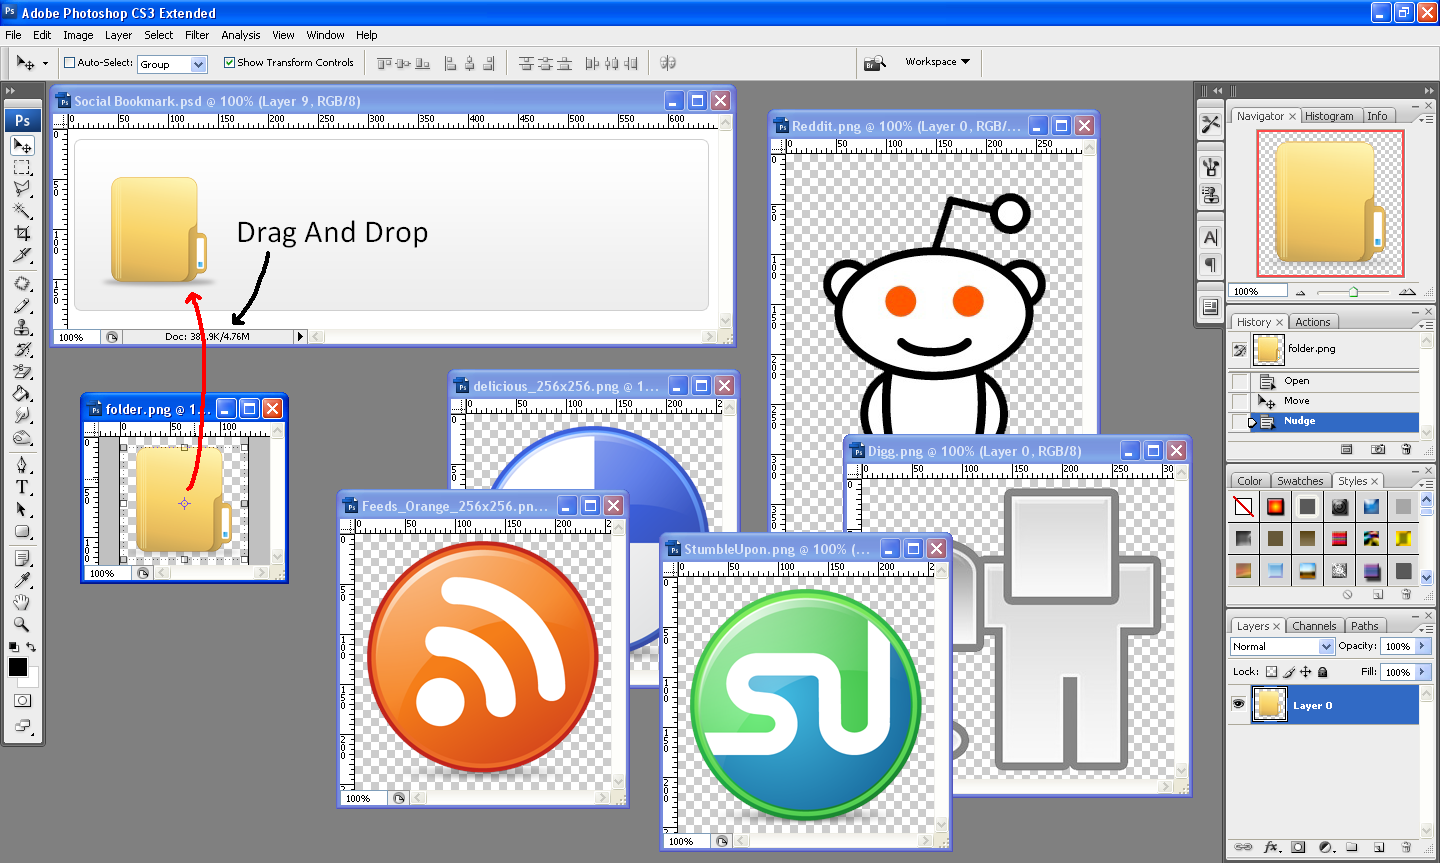Open the Window menu

click(x=325, y=35)
